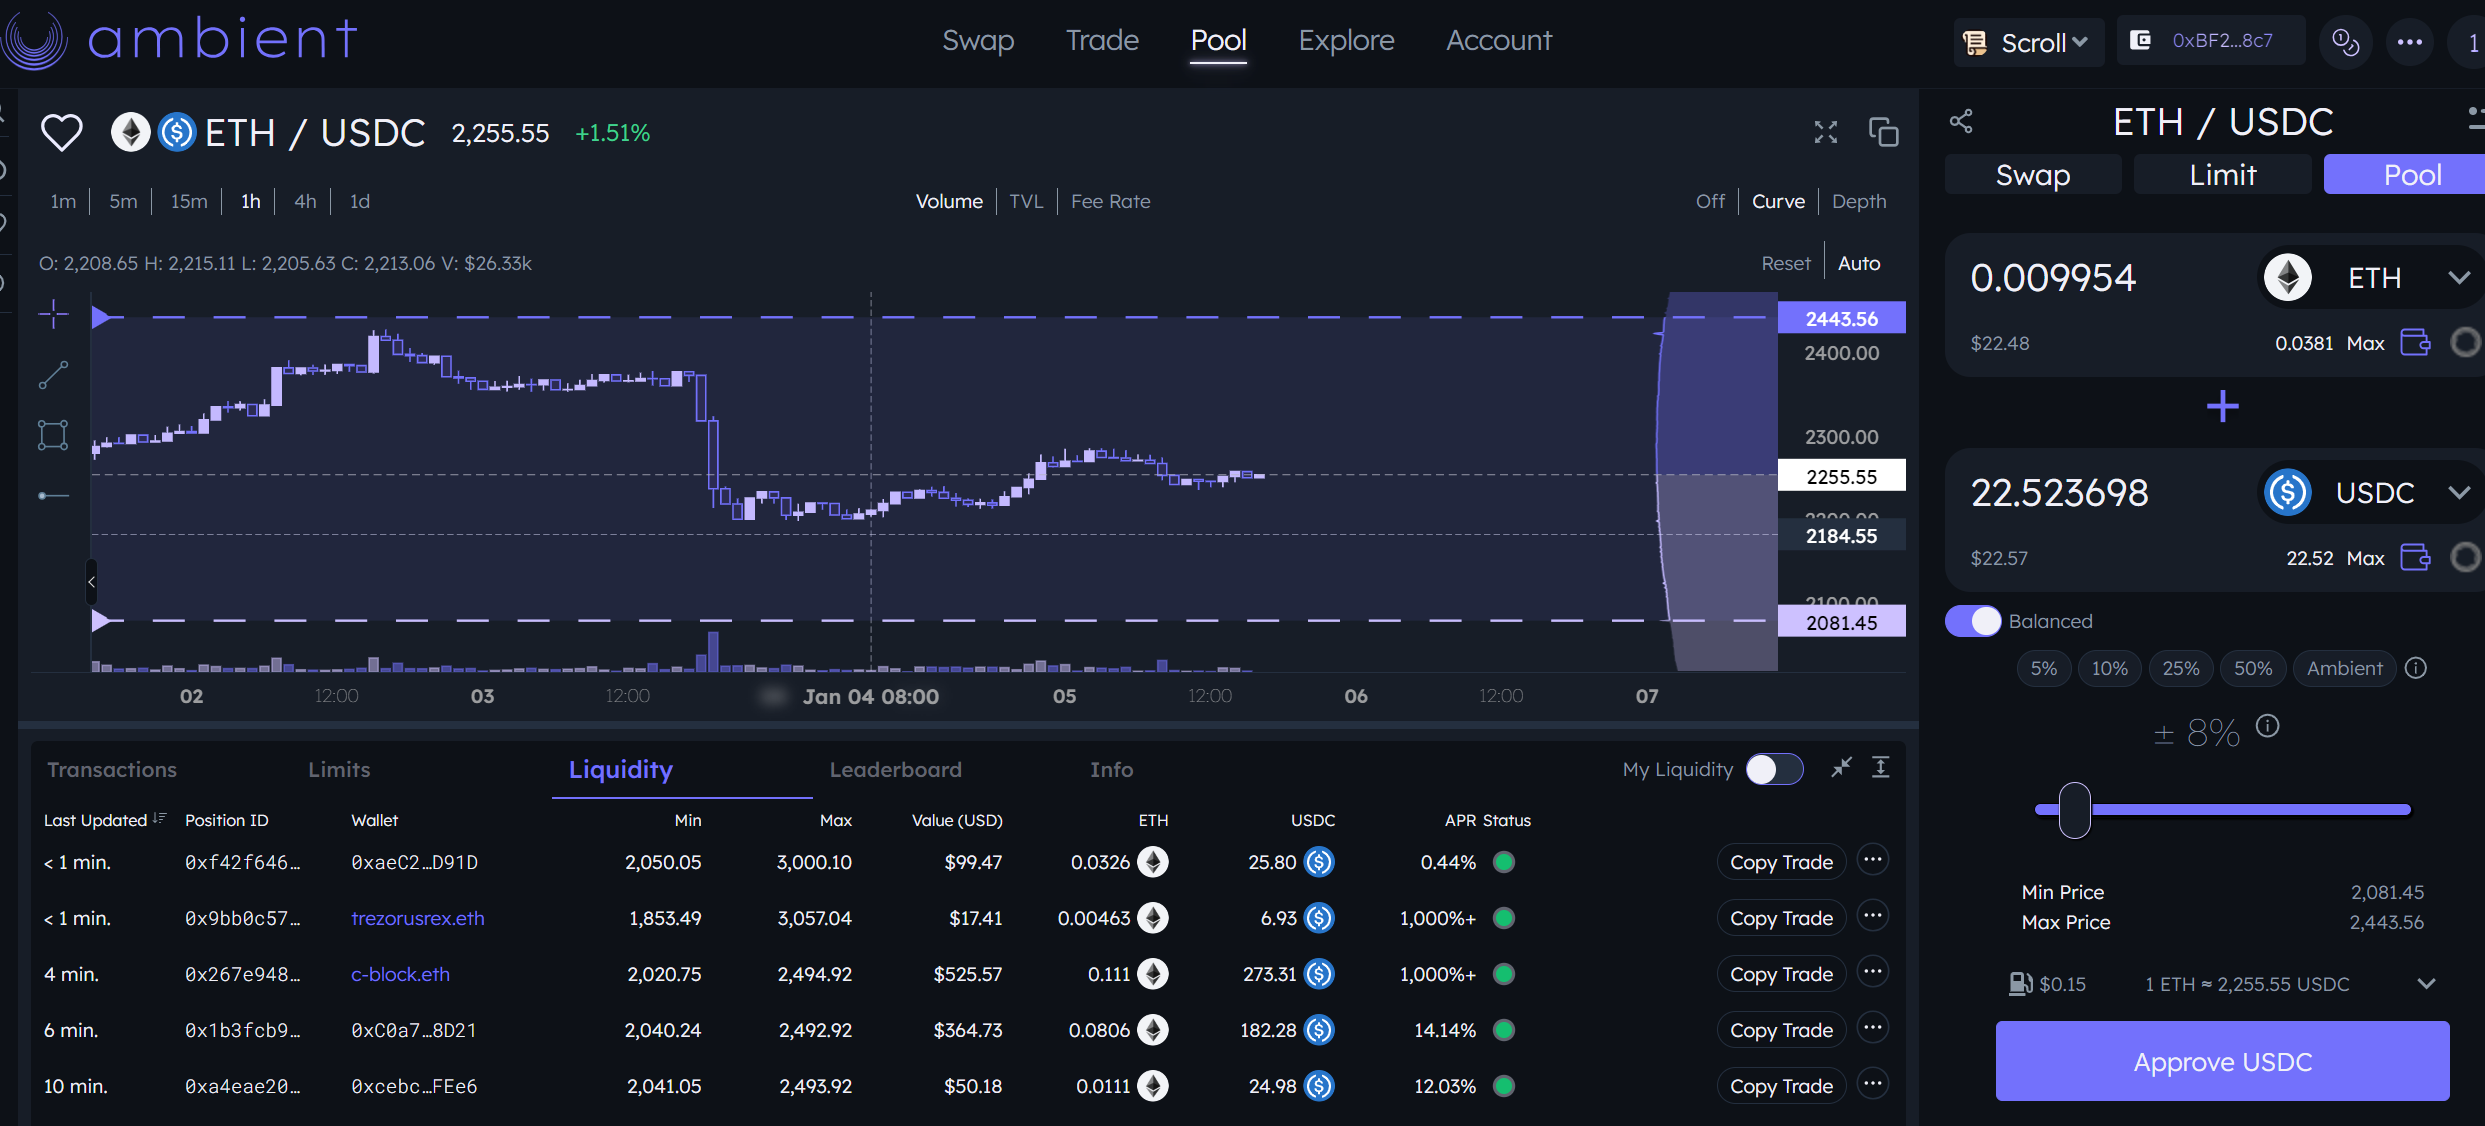Copy trade for position 0x267e948
The height and width of the screenshot is (1126, 2485).
click(x=1781, y=973)
